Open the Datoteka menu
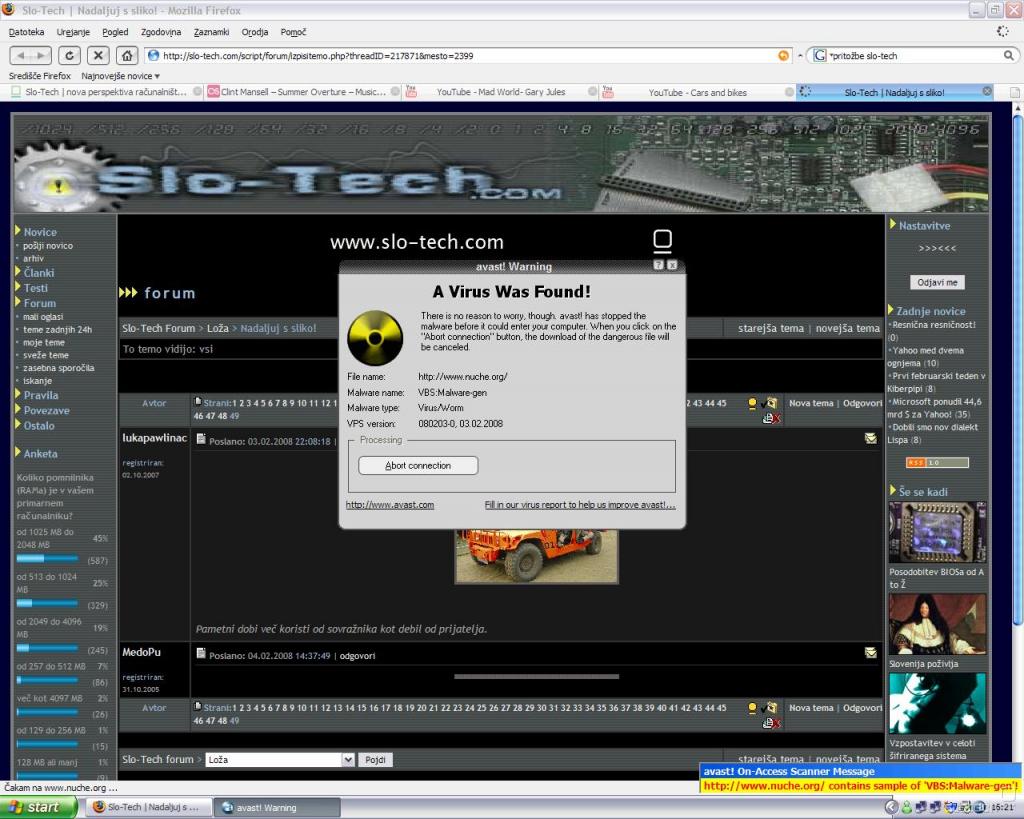This screenshot has width=1024, height=819. (x=27, y=32)
